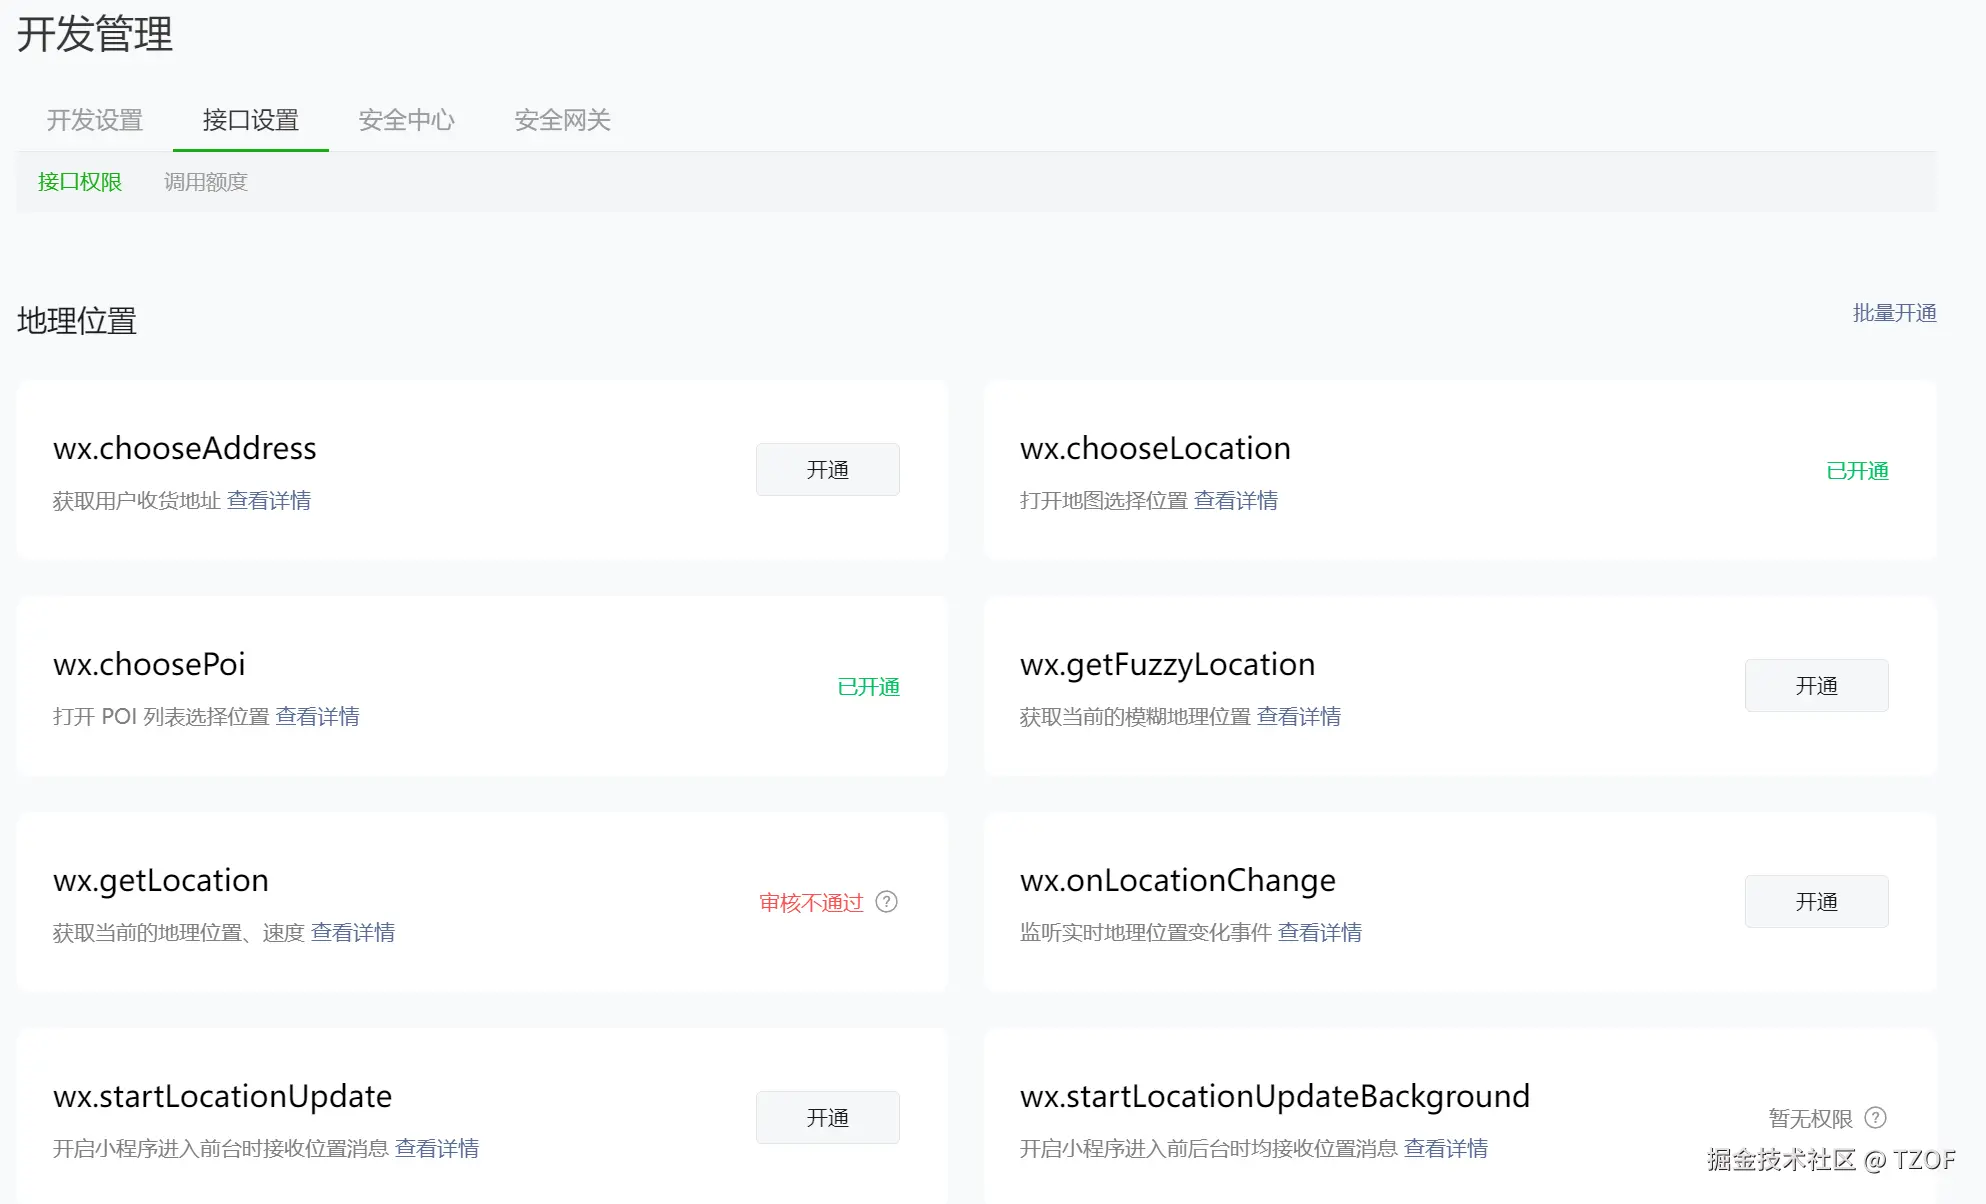
Task: Switch to 调用额度 sub-tab
Action: (205, 182)
